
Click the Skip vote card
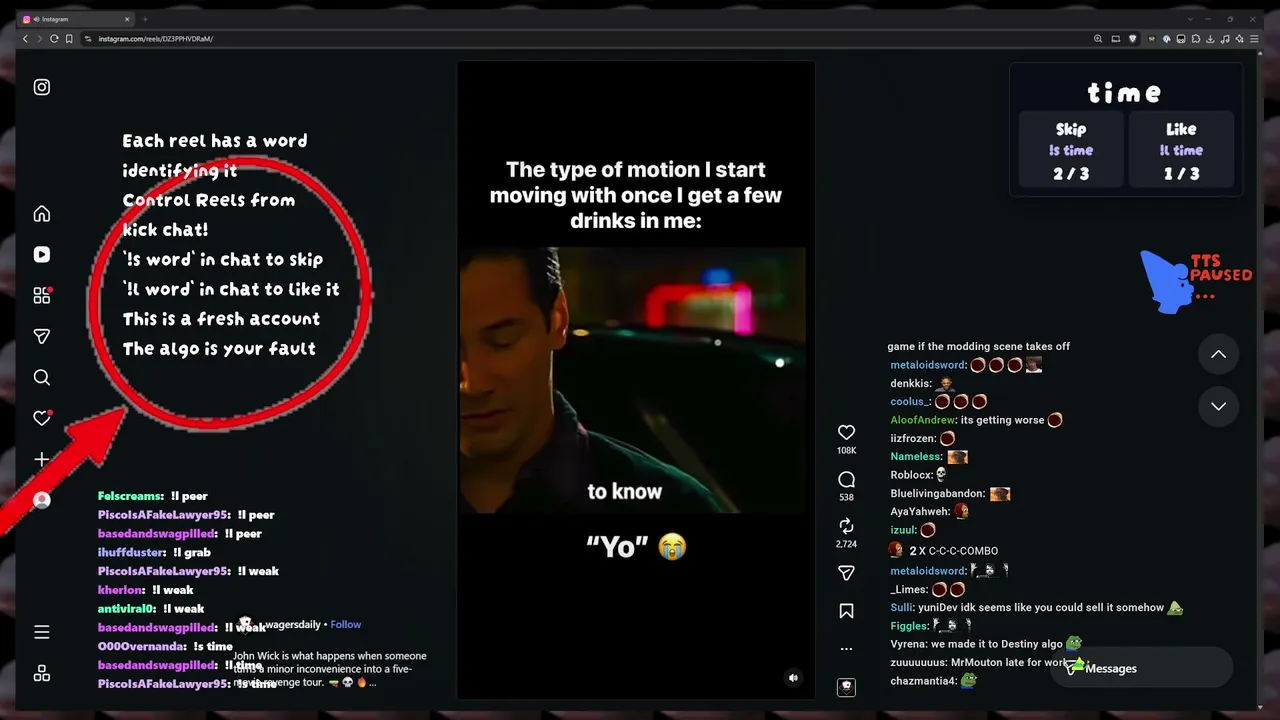coord(1070,150)
